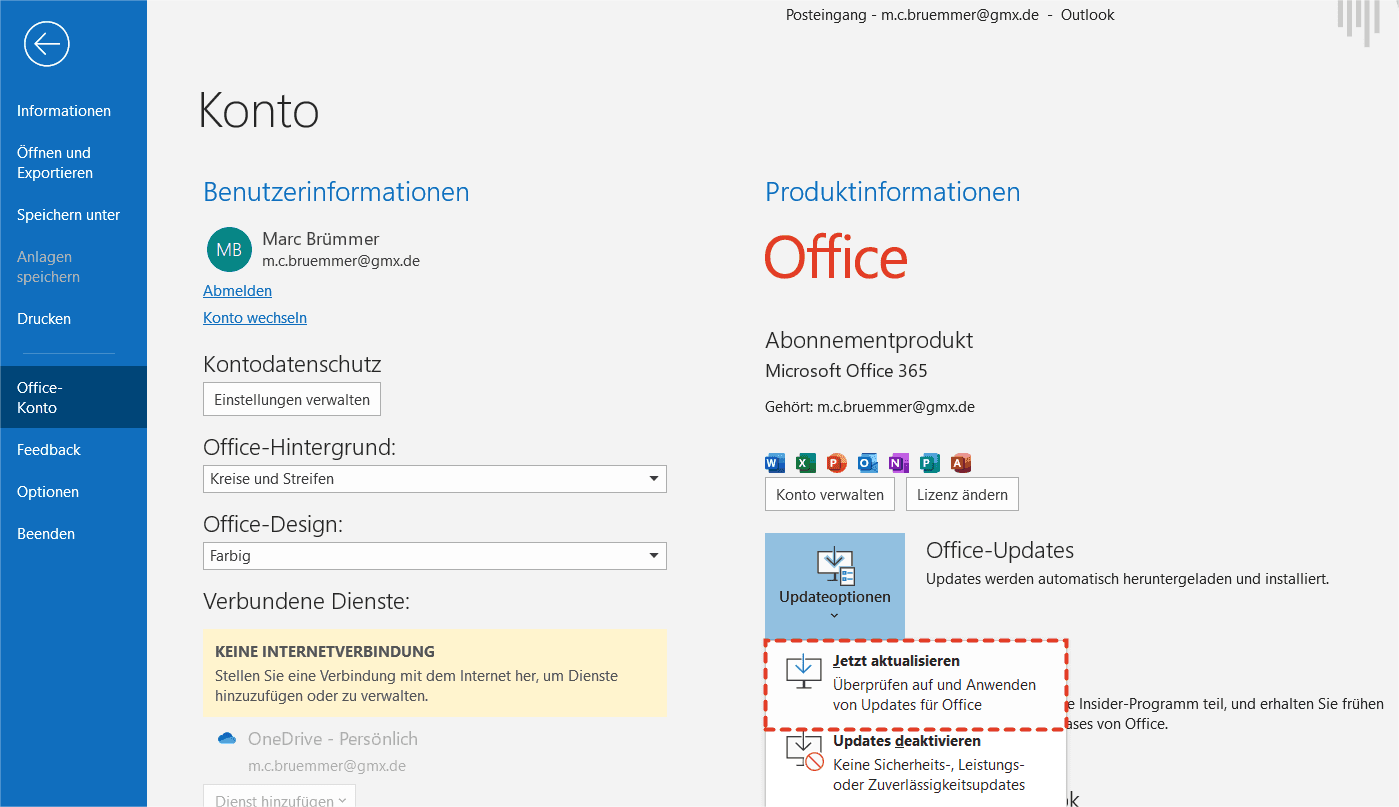Collapse the Updateoptionen dropdown button
1399x807 pixels.
coord(835,586)
